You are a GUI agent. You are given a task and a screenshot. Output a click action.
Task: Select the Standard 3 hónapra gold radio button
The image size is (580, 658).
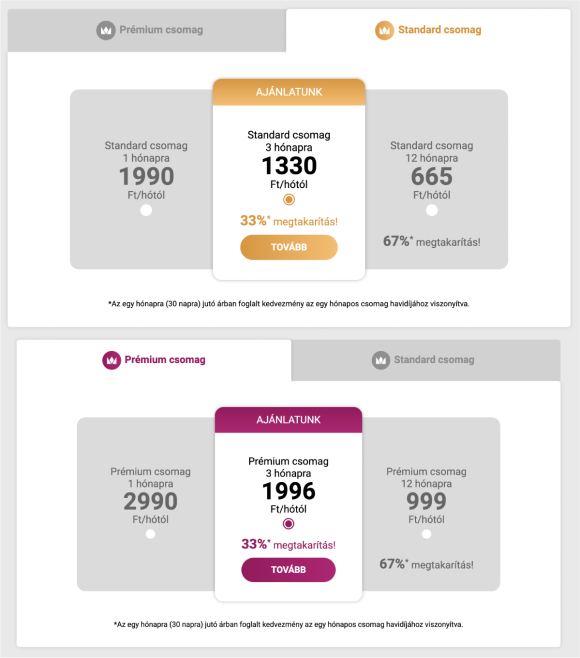coord(289,199)
